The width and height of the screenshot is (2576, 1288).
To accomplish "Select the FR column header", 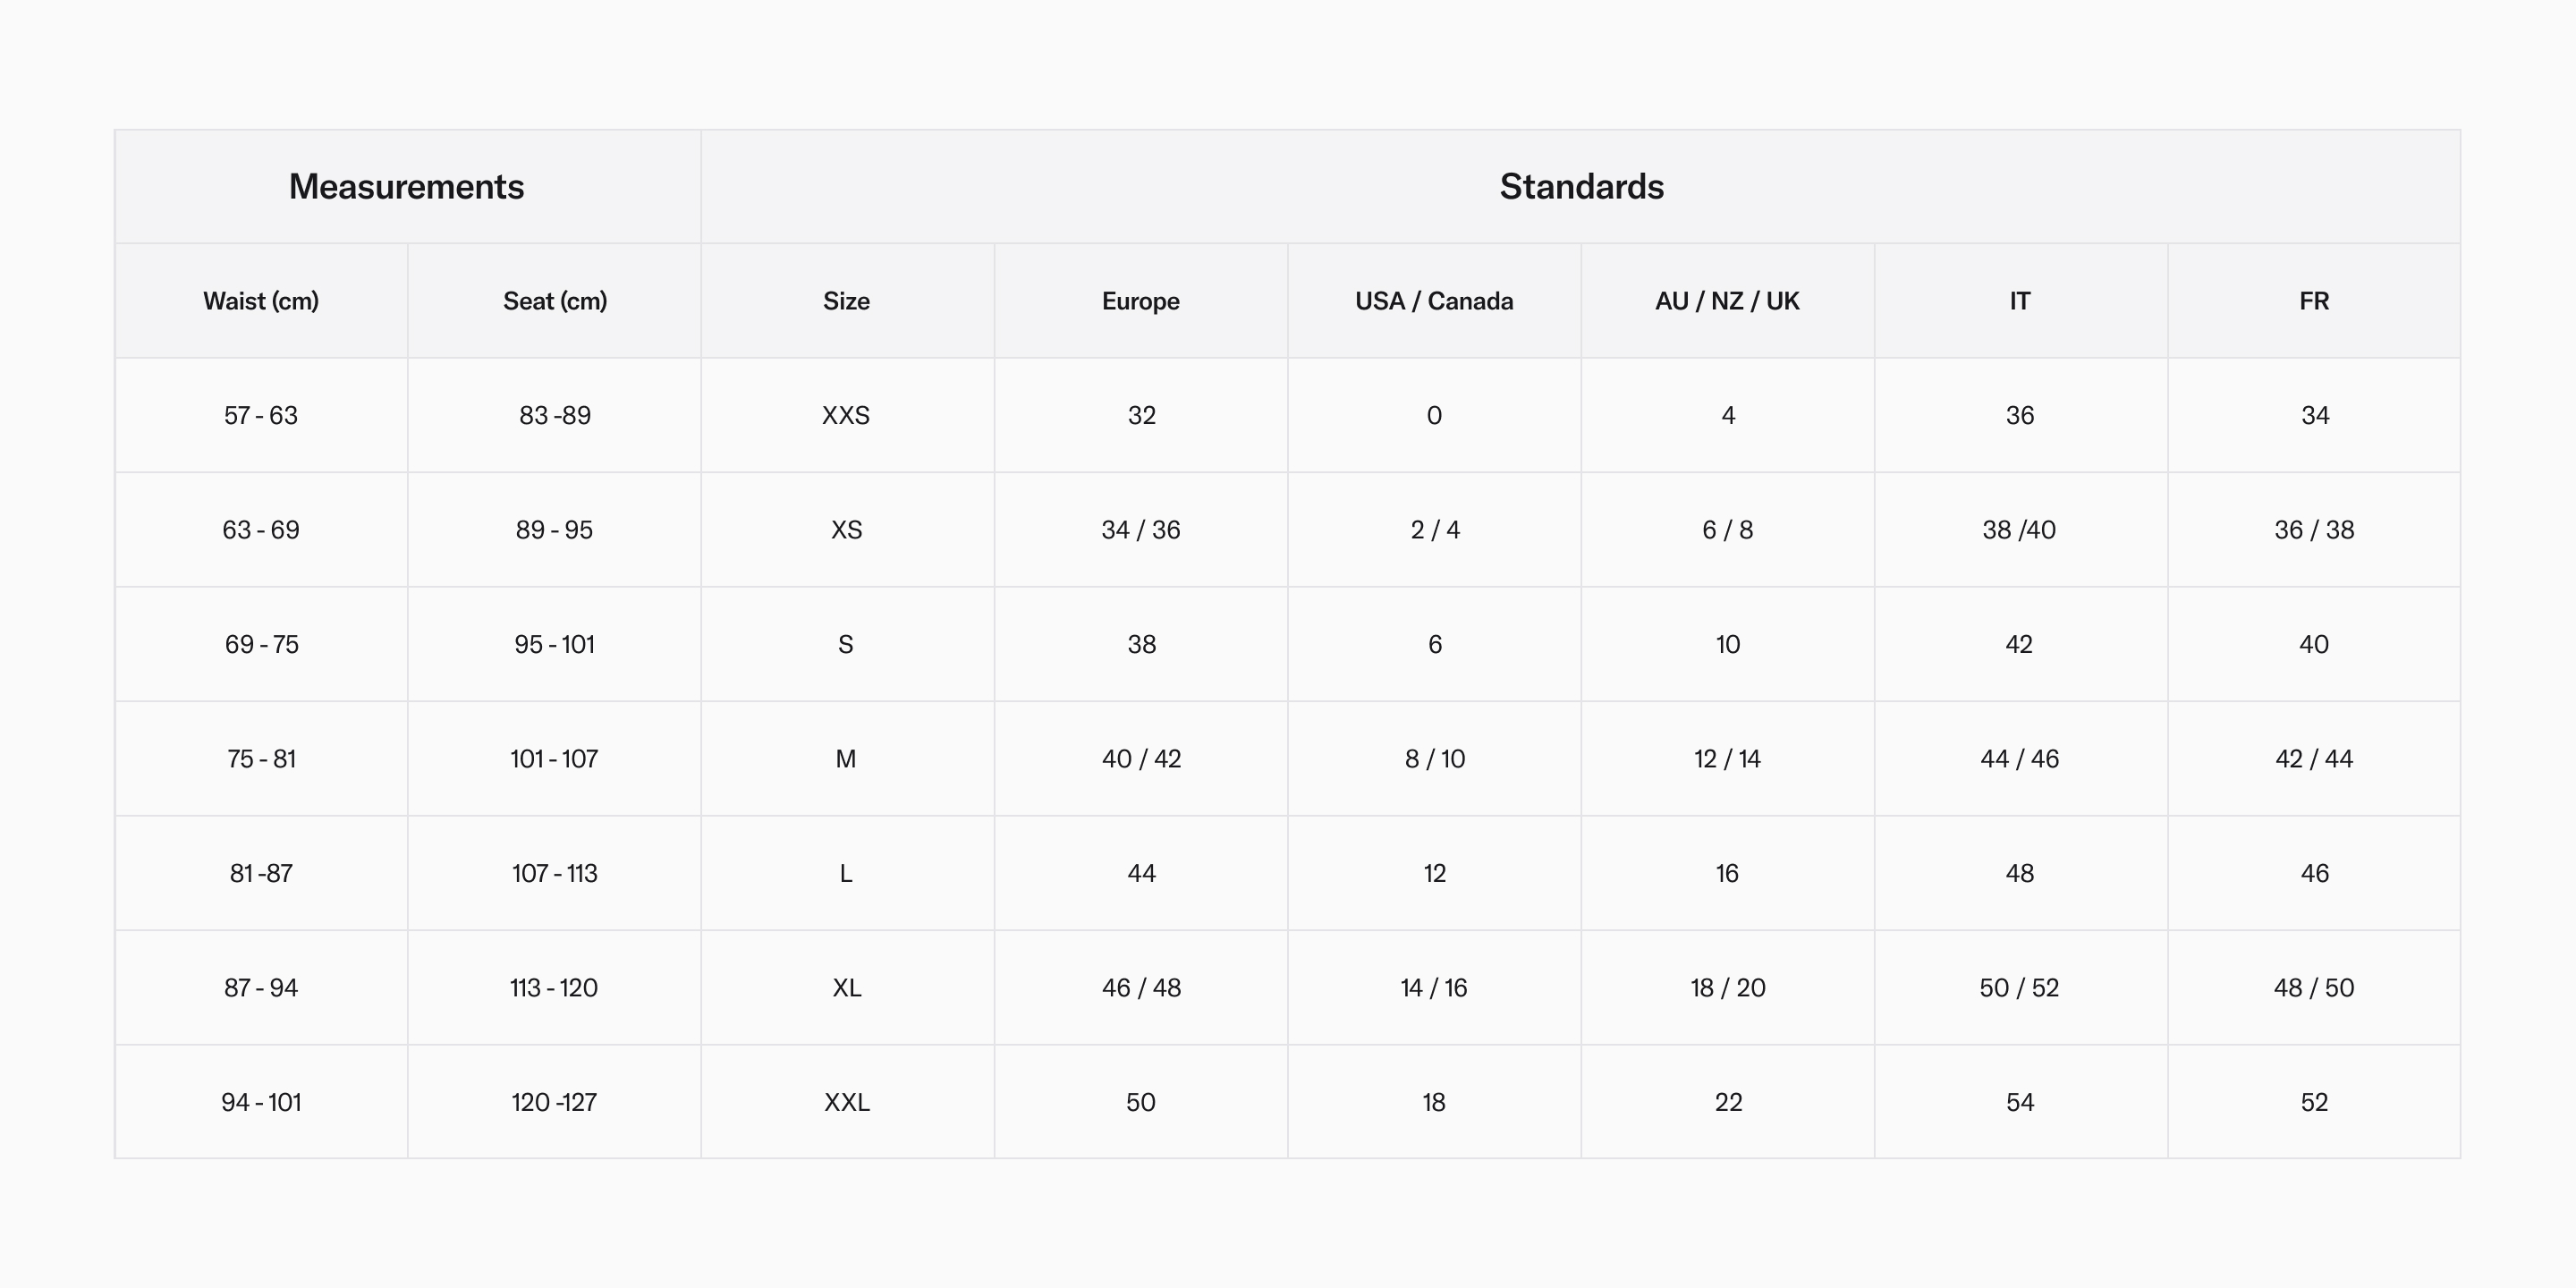I will point(2314,301).
